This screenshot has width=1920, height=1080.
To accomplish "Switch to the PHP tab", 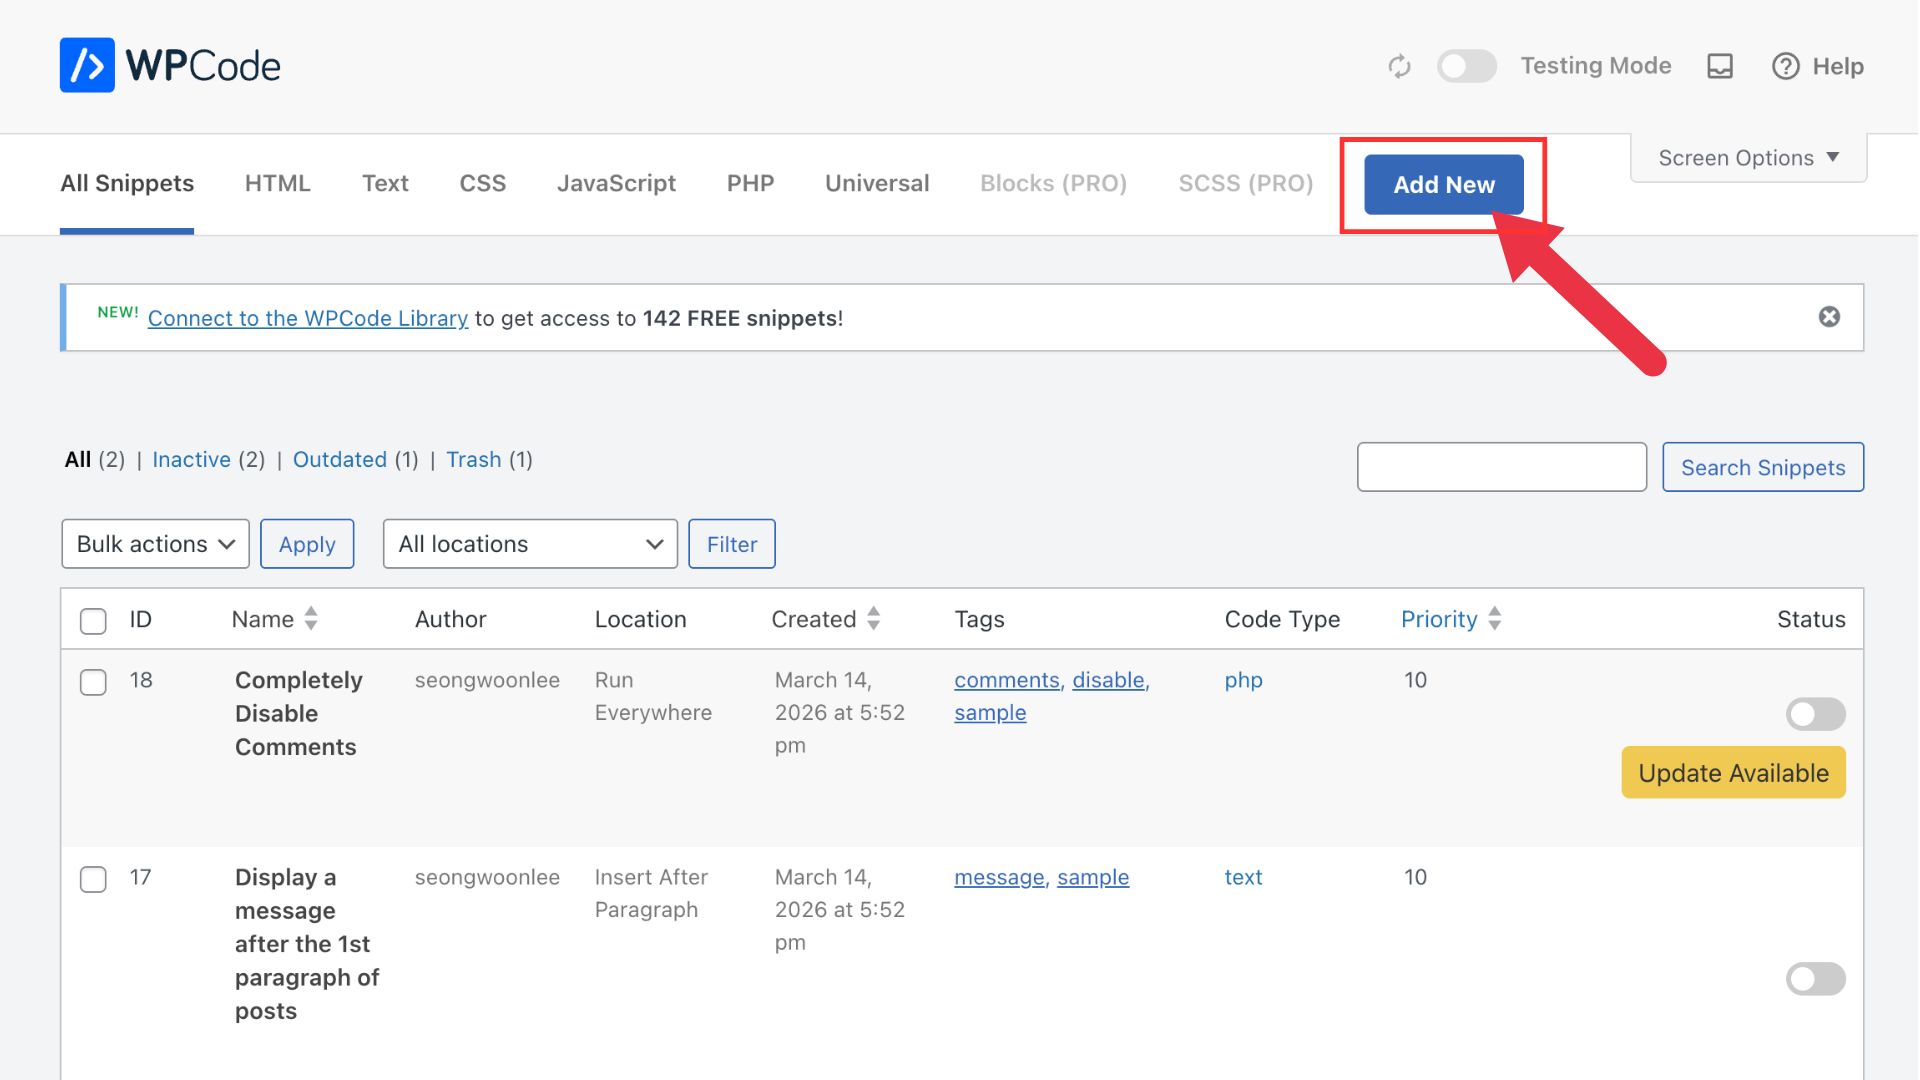I will [750, 183].
